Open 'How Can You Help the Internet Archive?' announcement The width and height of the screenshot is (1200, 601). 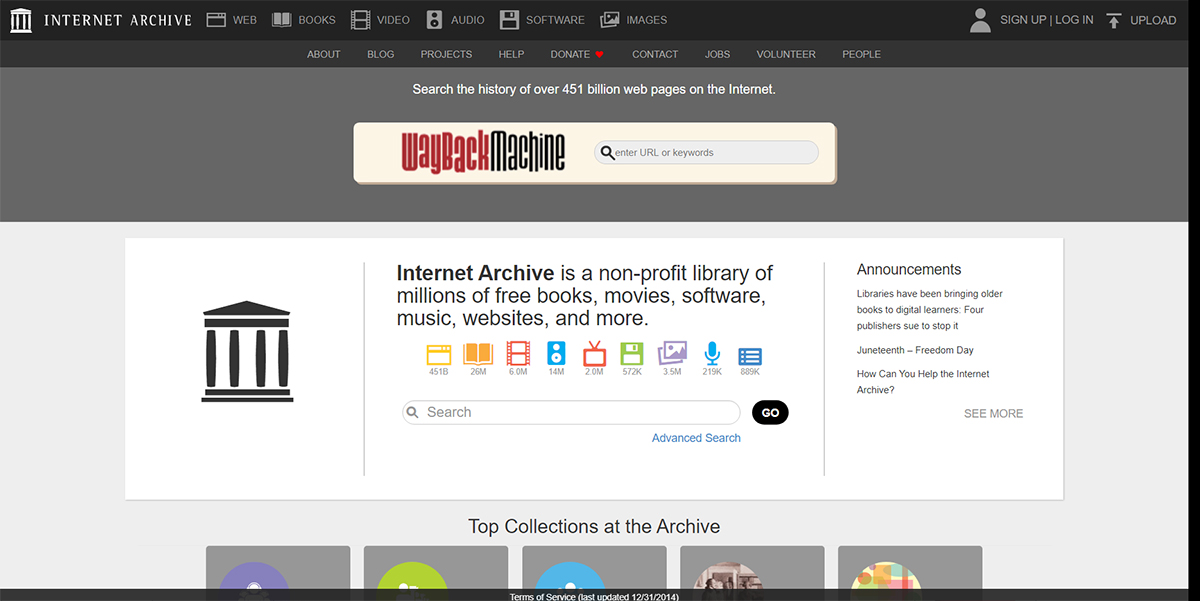[923, 382]
